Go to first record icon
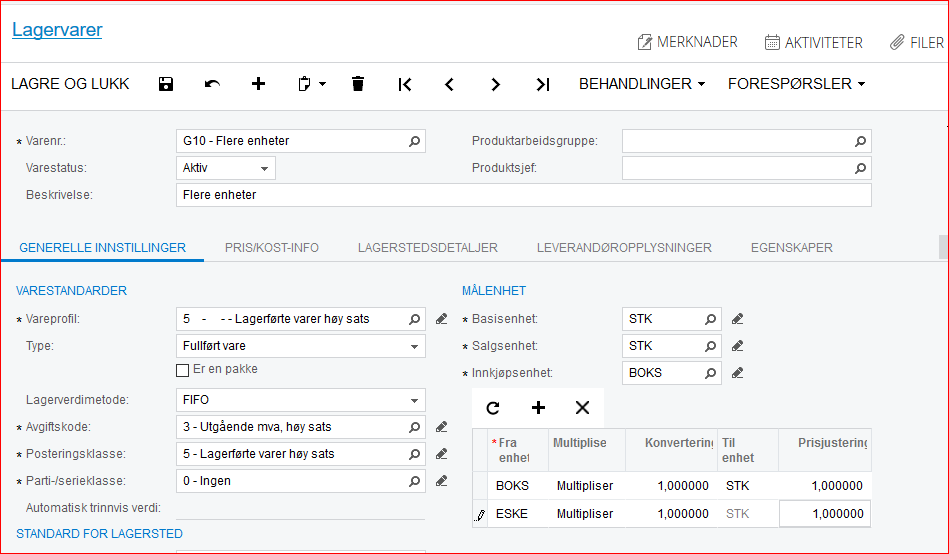Viewport: 949px width, 554px height. tap(404, 84)
